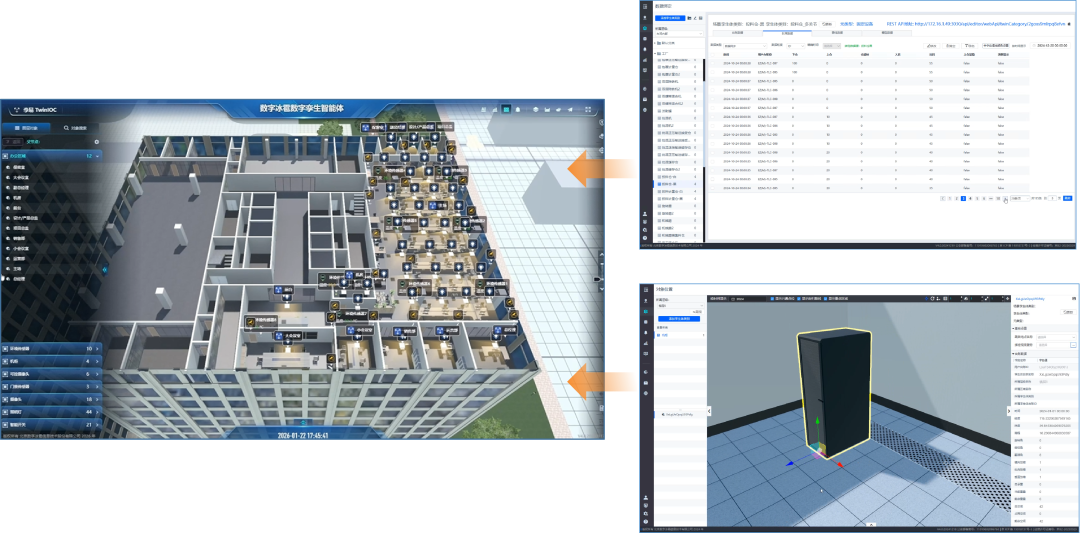Click blue jump button beside page input
Image resolution: width=1080 pixels, height=533 pixels.
pyautogui.click(x=1068, y=198)
